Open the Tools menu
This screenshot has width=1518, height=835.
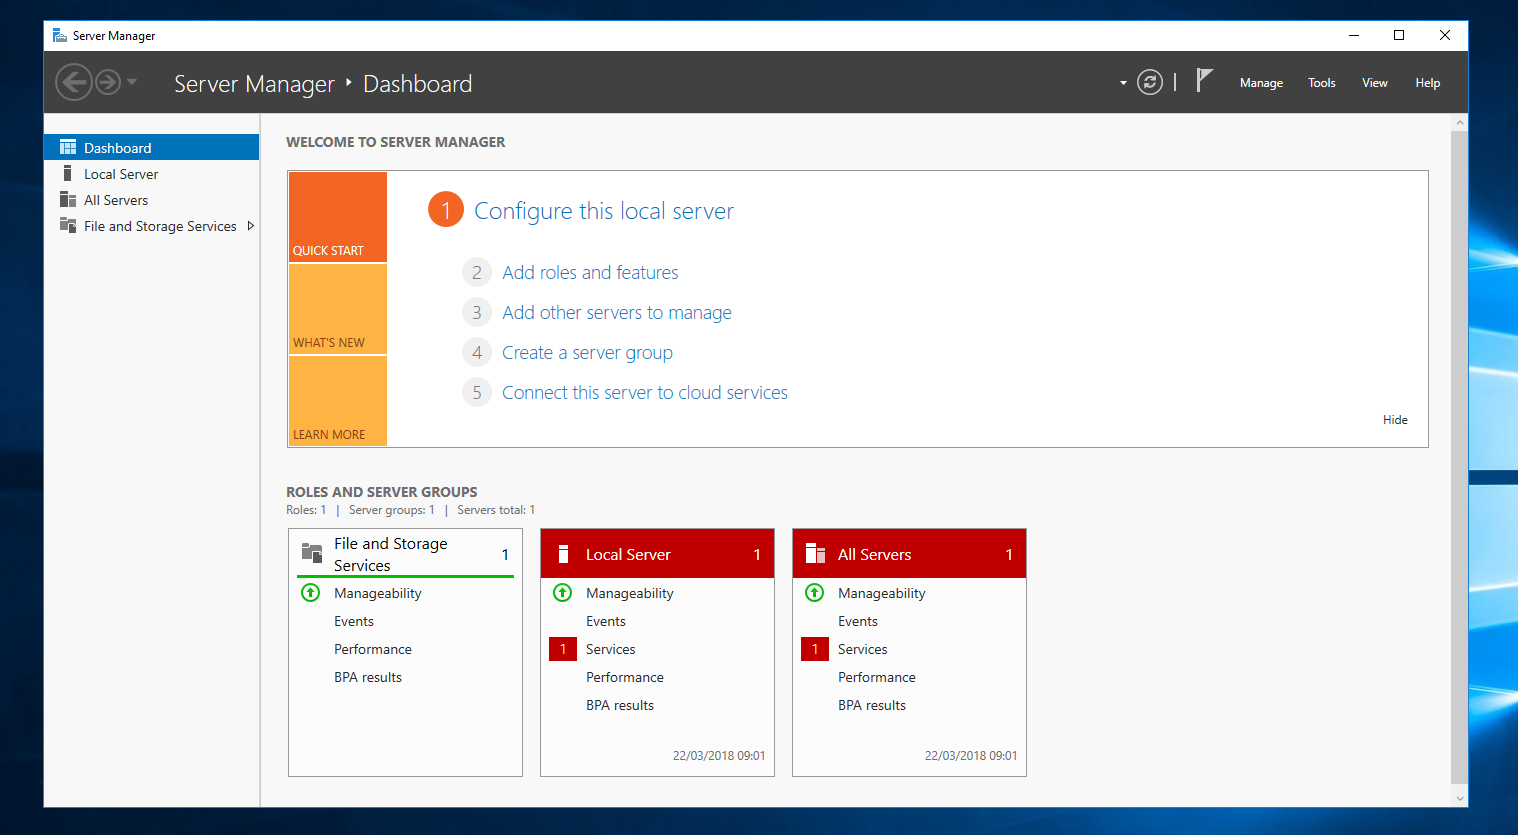(x=1321, y=82)
